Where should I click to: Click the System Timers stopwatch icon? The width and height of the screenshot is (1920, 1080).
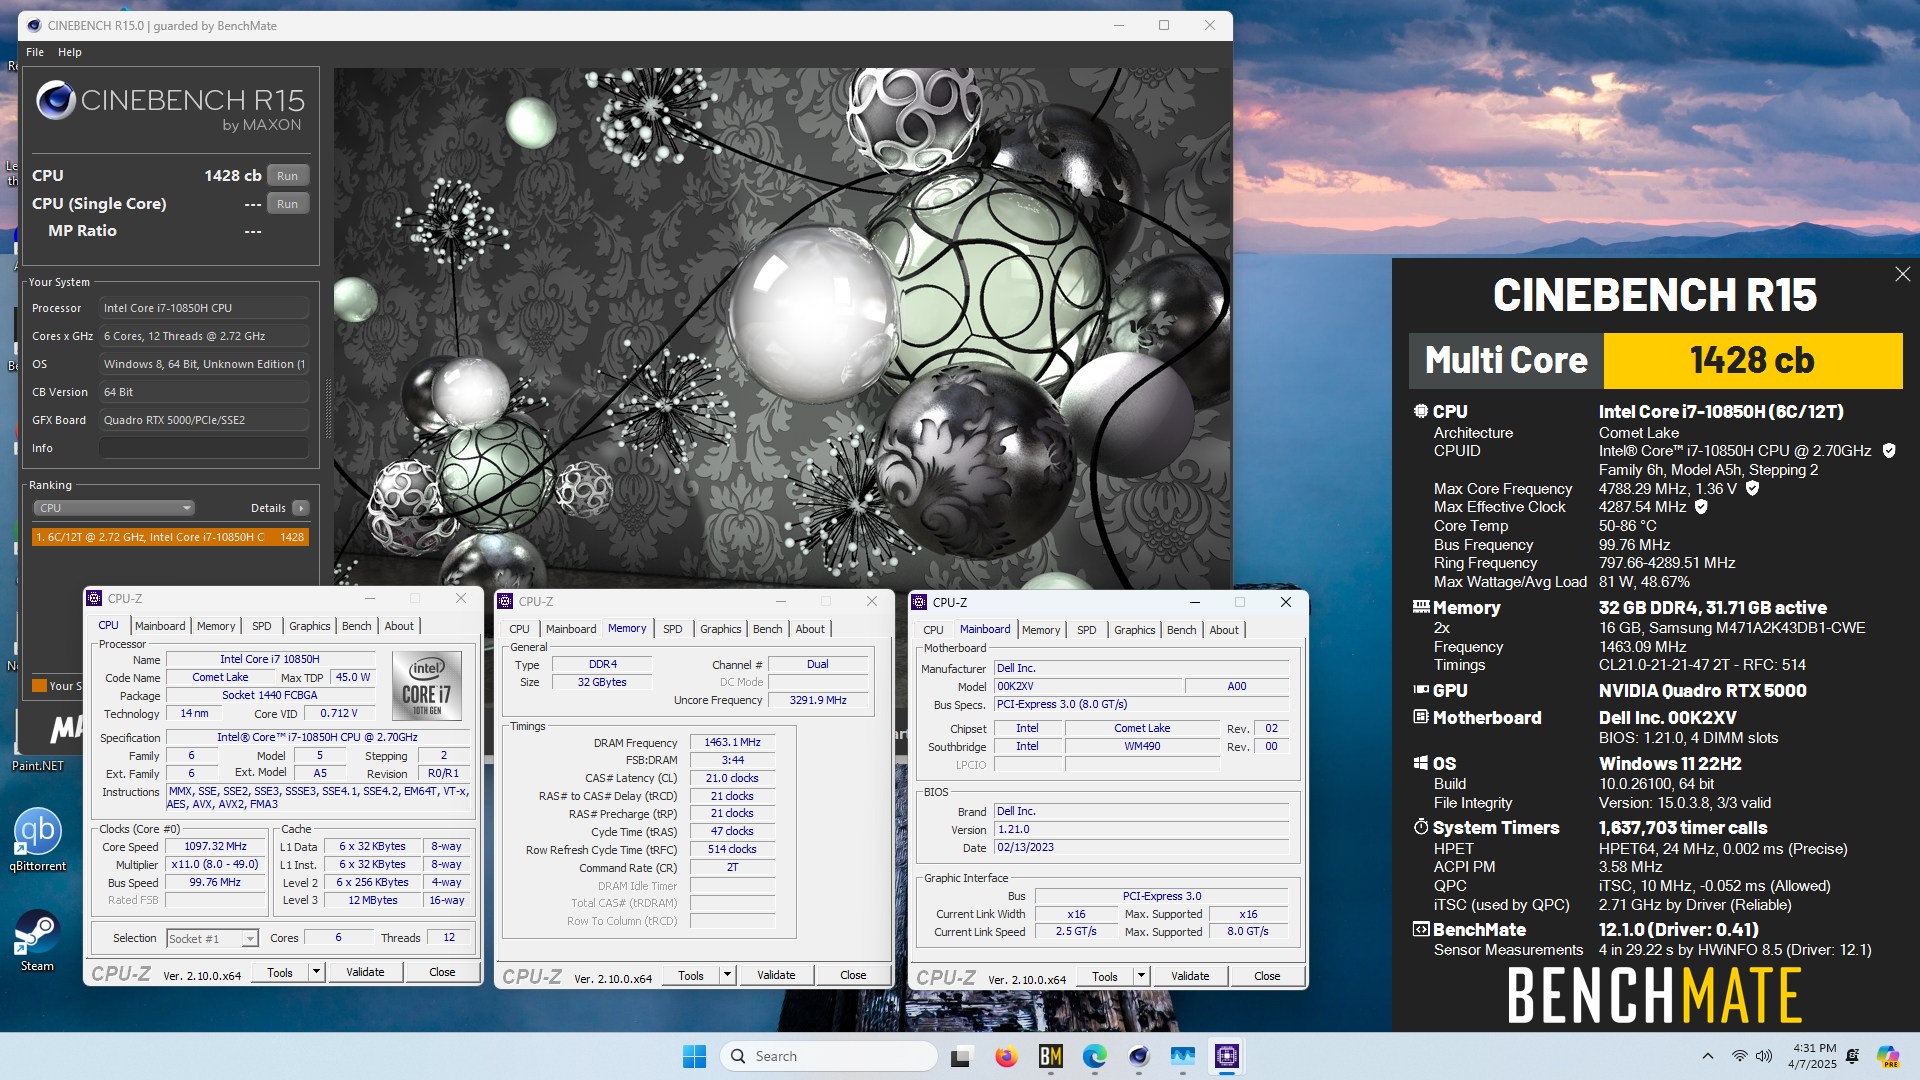[x=1420, y=827]
